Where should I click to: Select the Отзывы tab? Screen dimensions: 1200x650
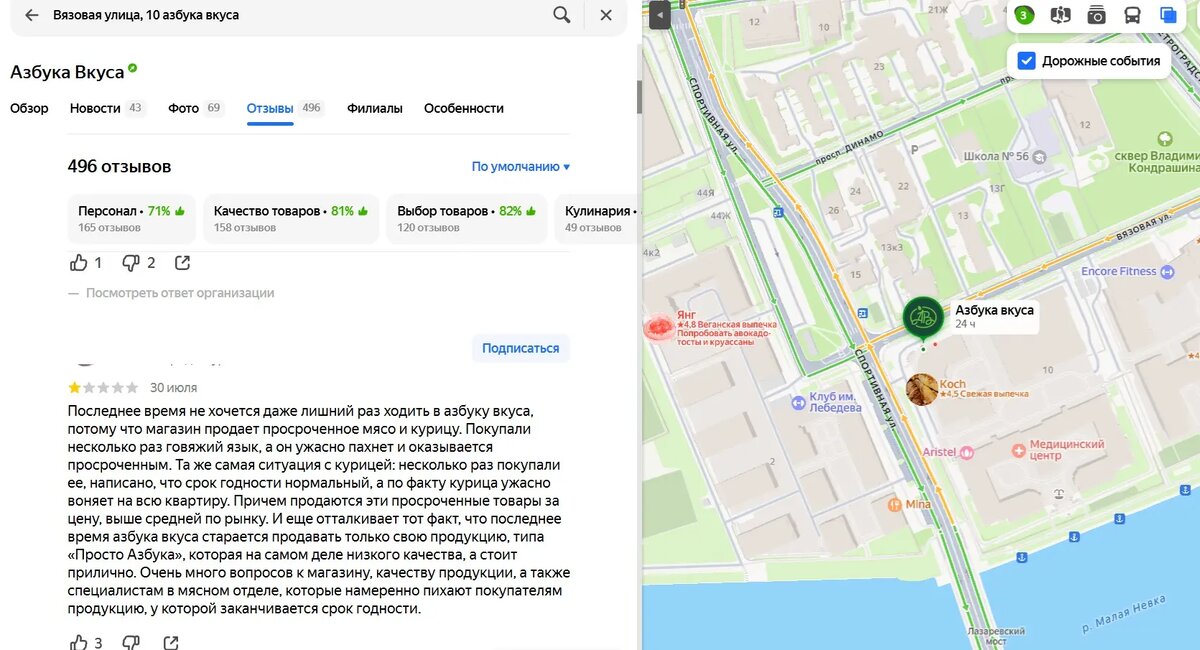285,108
